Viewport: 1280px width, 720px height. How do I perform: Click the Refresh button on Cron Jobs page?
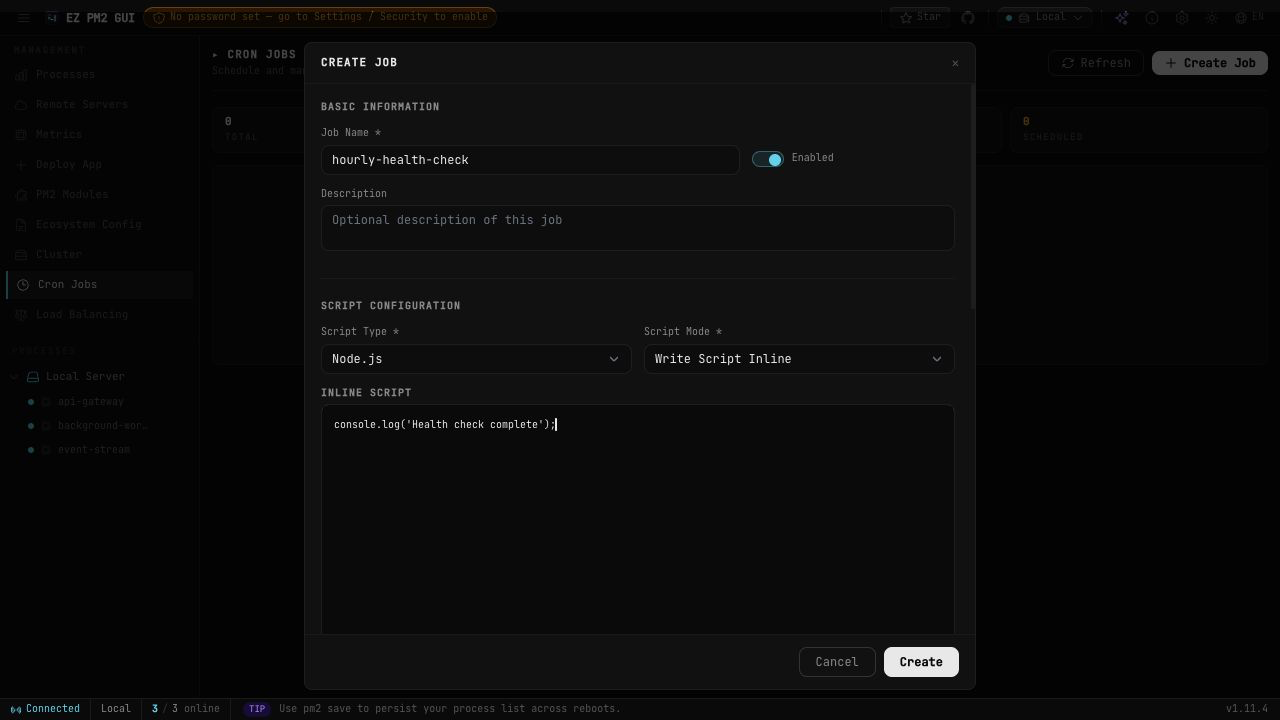coord(1096,63)
